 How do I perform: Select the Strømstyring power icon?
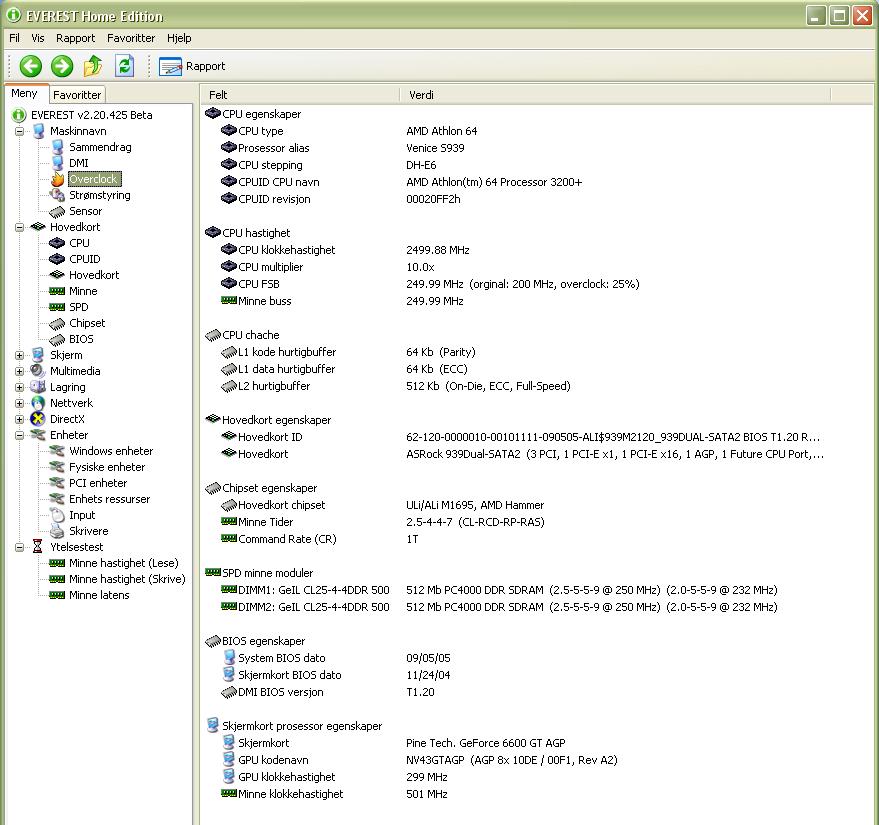[57, 195]
